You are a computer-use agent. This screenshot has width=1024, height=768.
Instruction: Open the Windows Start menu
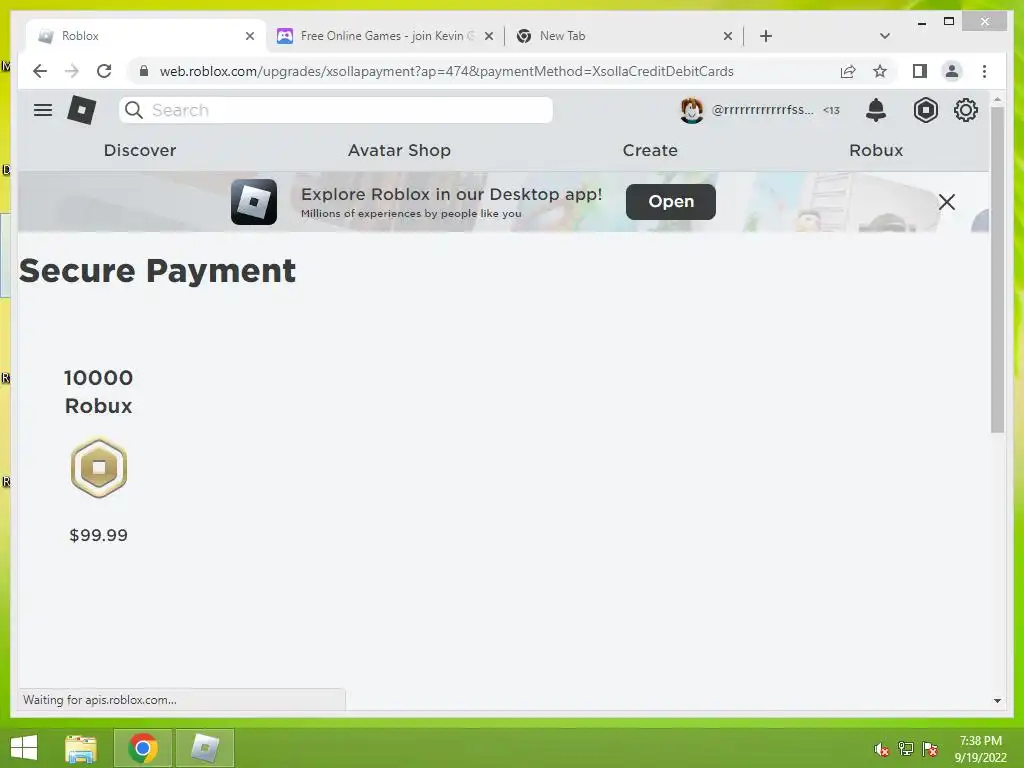tap(24, 748)
